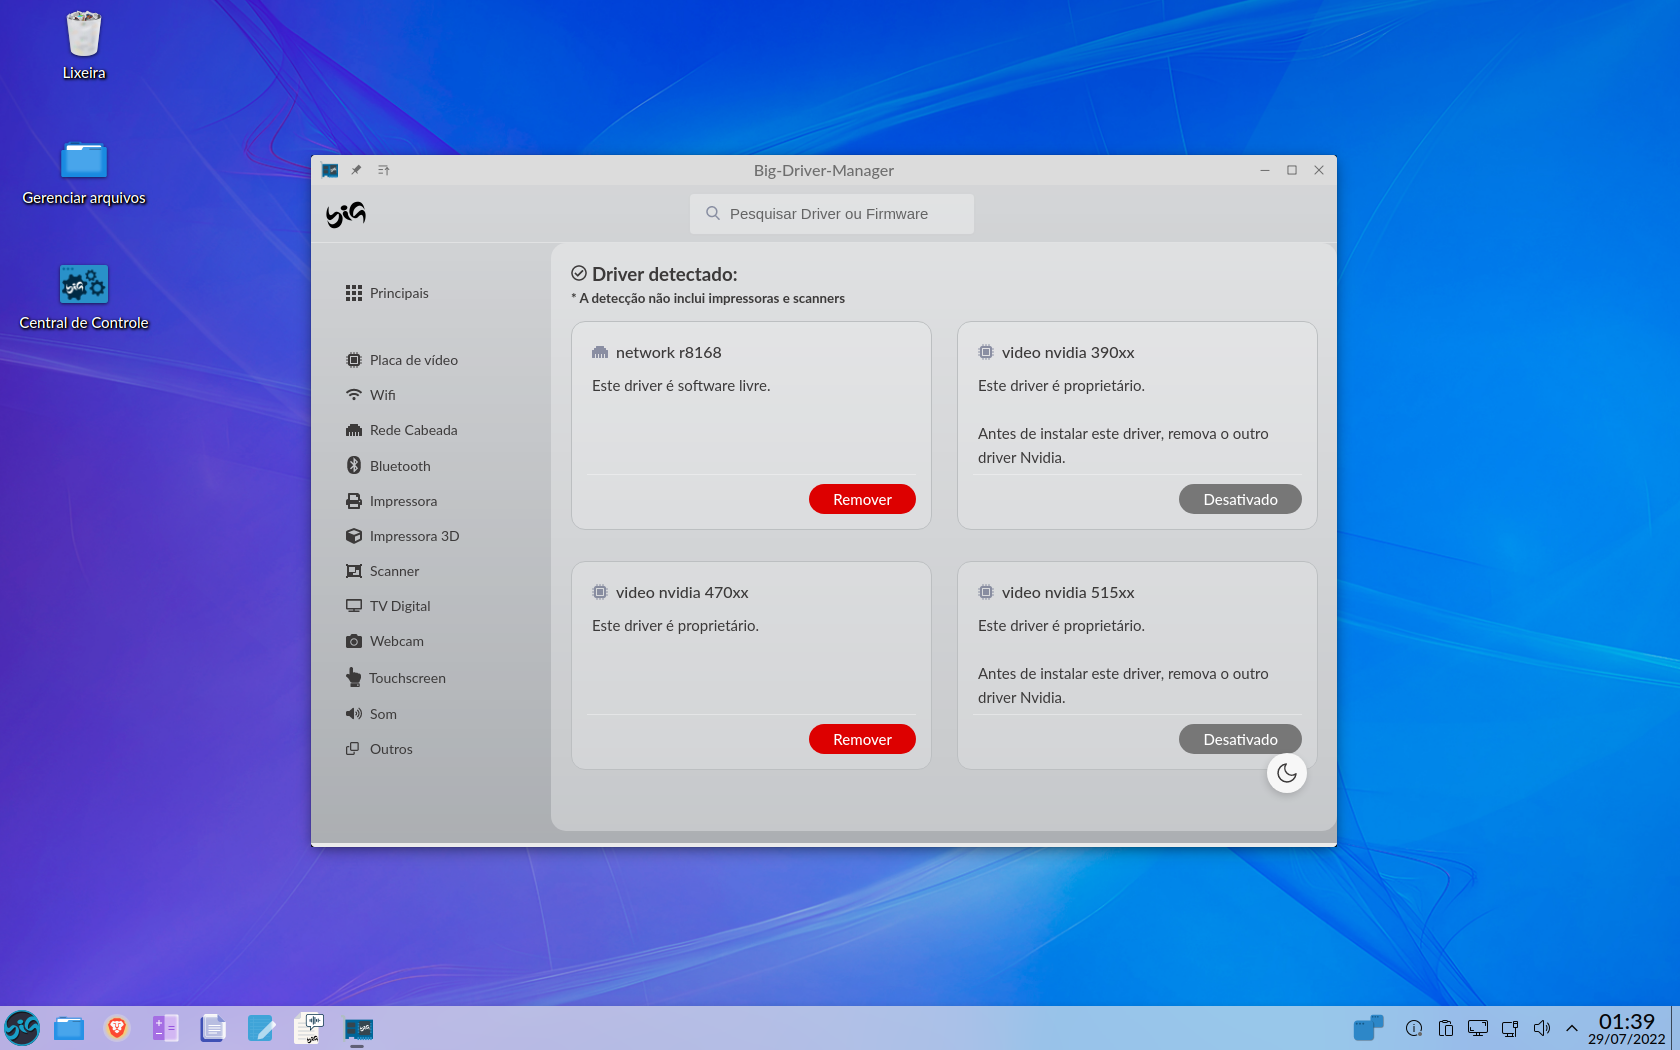Open calculator app in taskbar
This screenshot has width=1680, height=1050.
pos(165,1028)
